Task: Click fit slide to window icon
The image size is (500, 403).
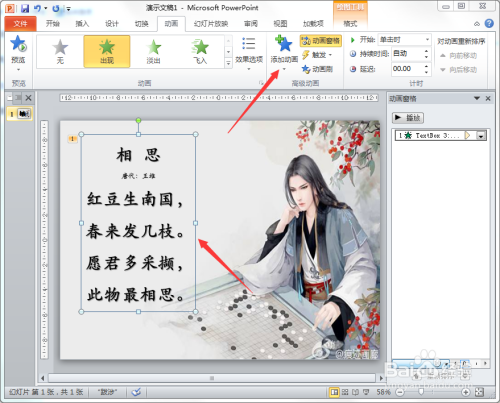Action: 479,392
